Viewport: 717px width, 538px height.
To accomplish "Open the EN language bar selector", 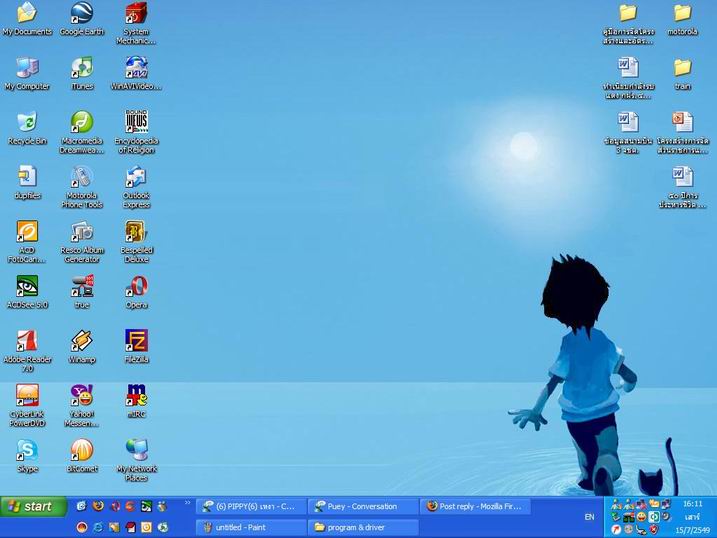I will [x=589, y=517].
